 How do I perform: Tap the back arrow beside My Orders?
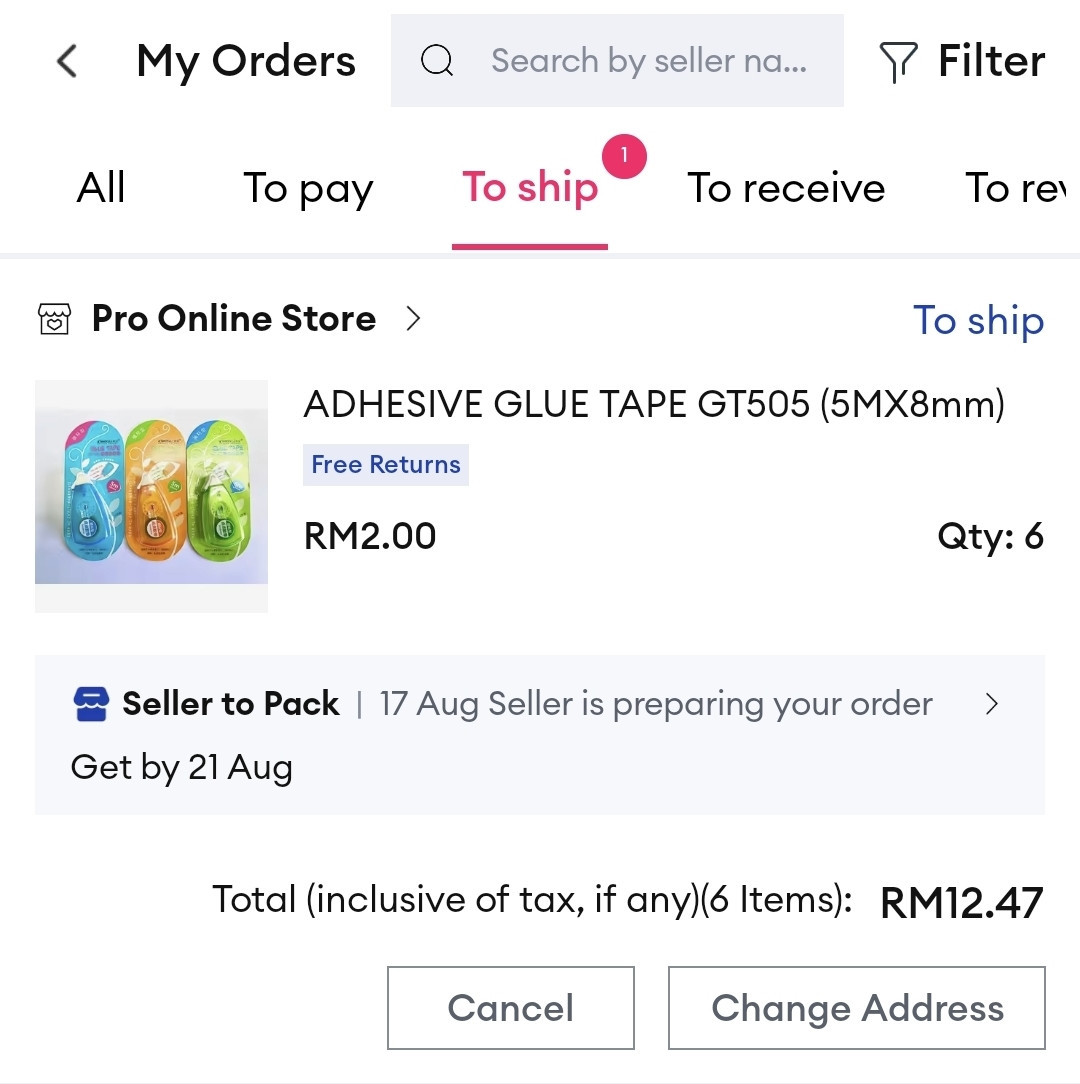[x=67, y=61]
